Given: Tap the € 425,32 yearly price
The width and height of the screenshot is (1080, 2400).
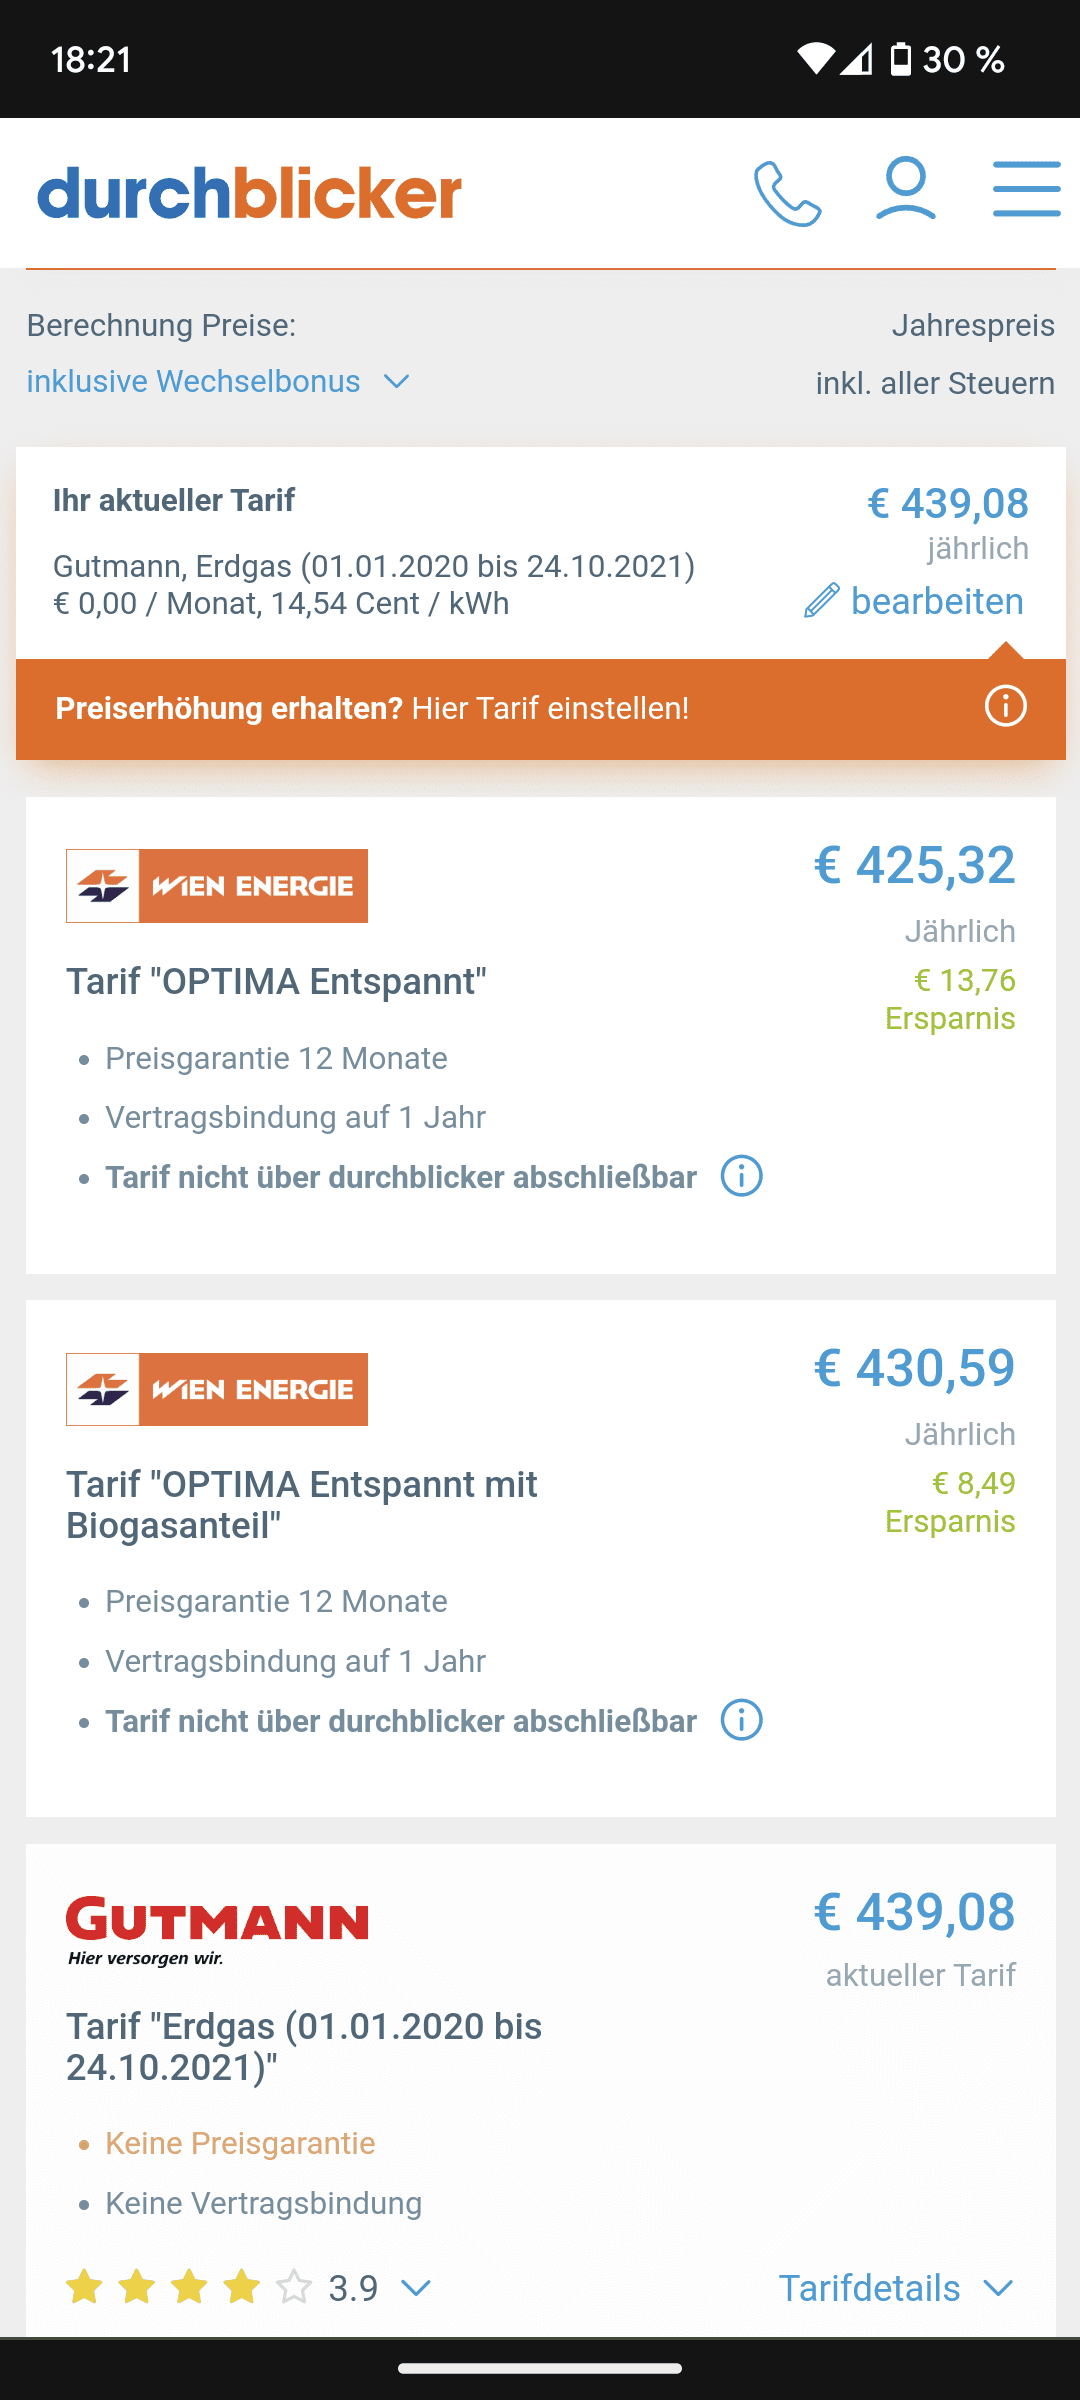Looking at the screenshot, I should click(x=914, y=865).
